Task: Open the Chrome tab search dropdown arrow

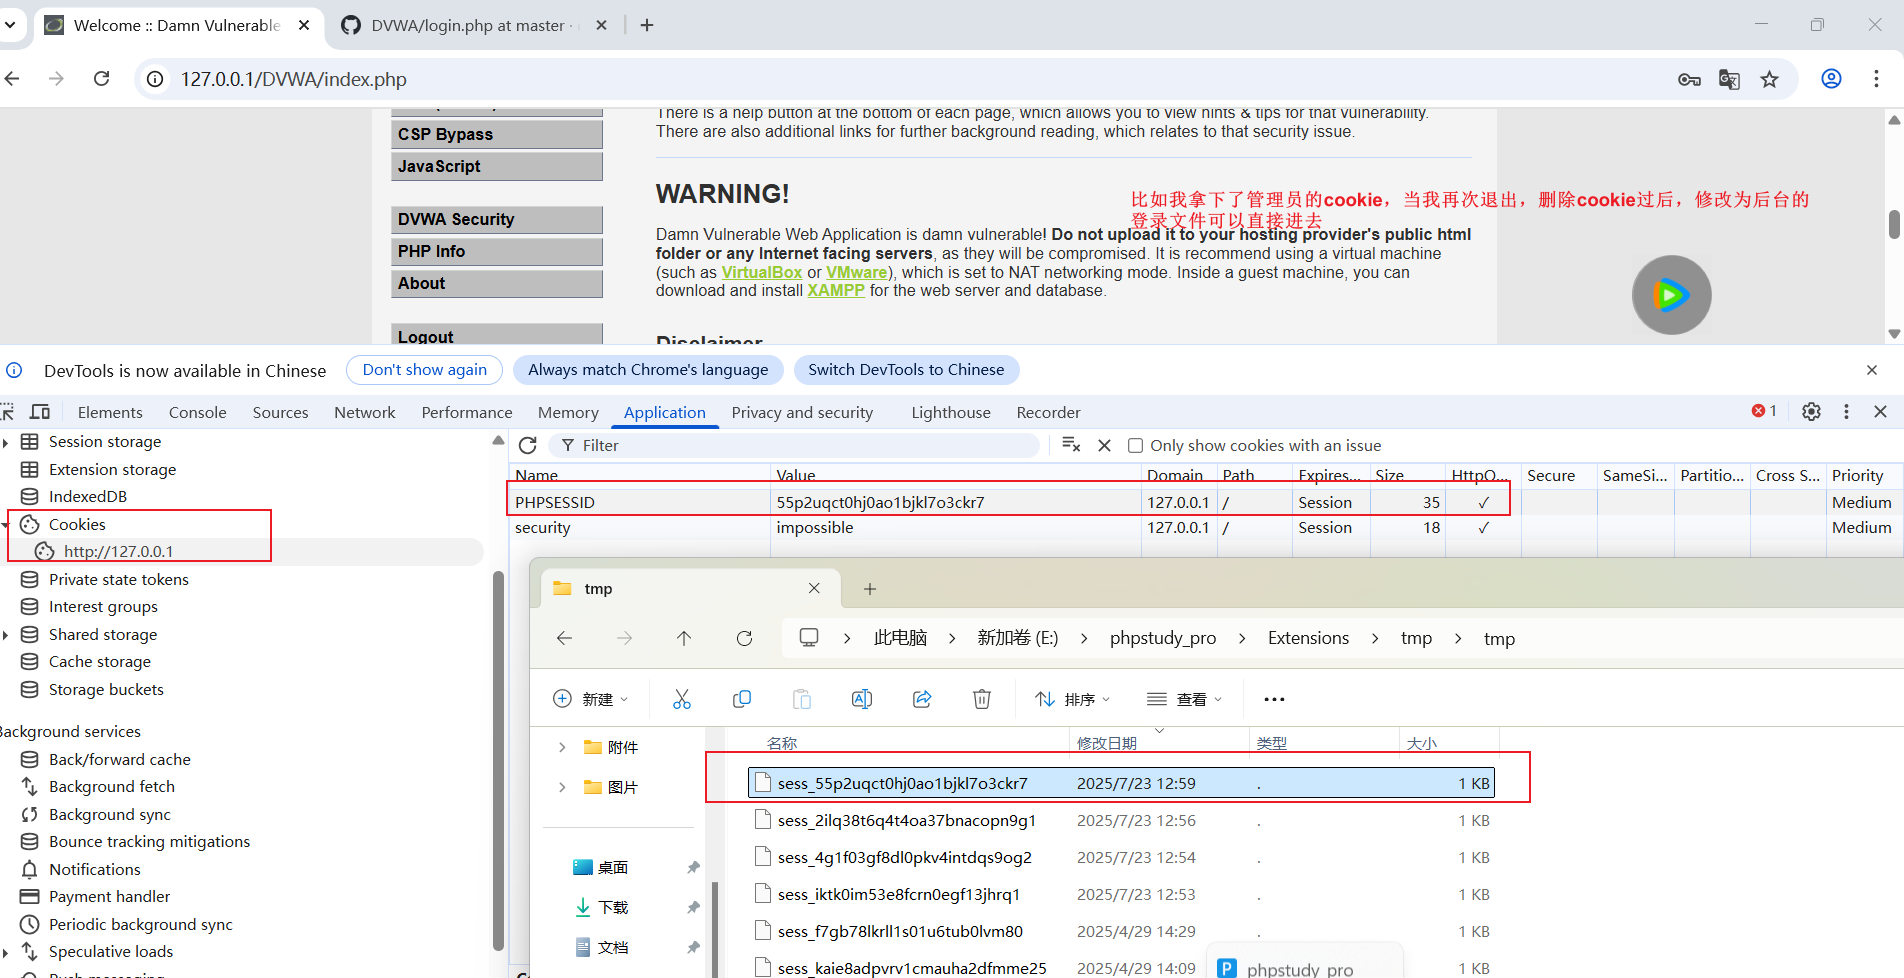Action: pos(10,25)
